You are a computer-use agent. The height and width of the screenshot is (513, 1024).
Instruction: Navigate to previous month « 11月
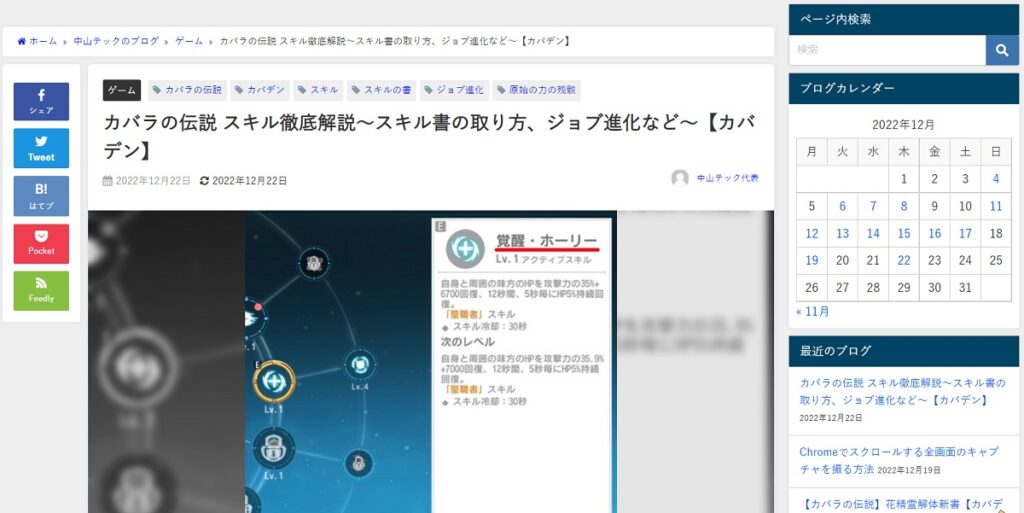812,311
